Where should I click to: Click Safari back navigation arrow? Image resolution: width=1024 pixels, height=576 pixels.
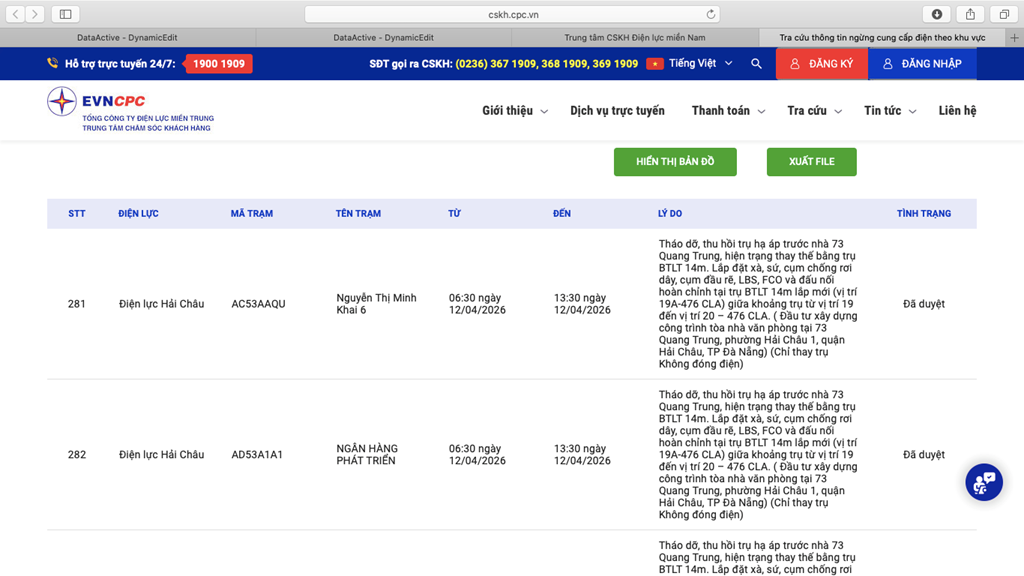pos(16,14)
